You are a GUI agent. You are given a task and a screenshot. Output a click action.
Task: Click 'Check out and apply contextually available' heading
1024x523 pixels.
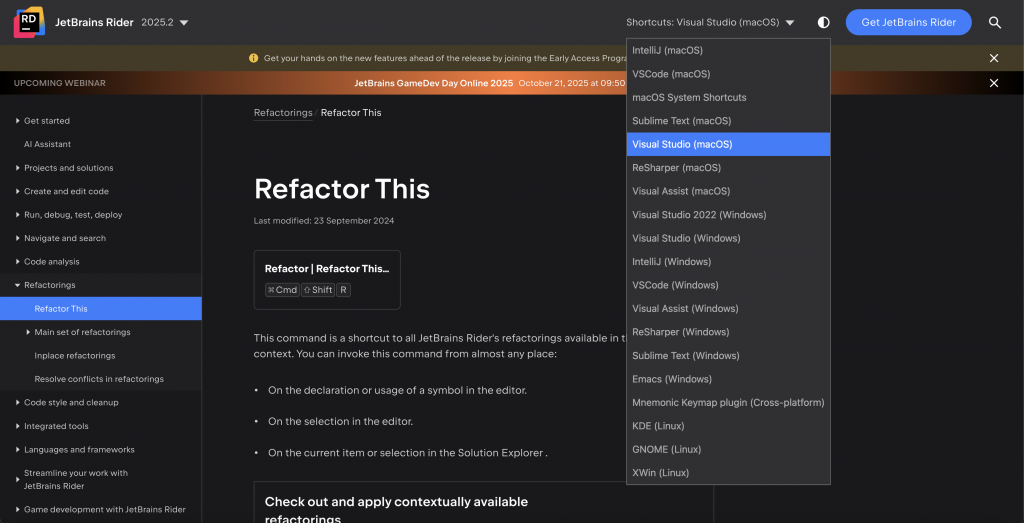tap(396, 502)
